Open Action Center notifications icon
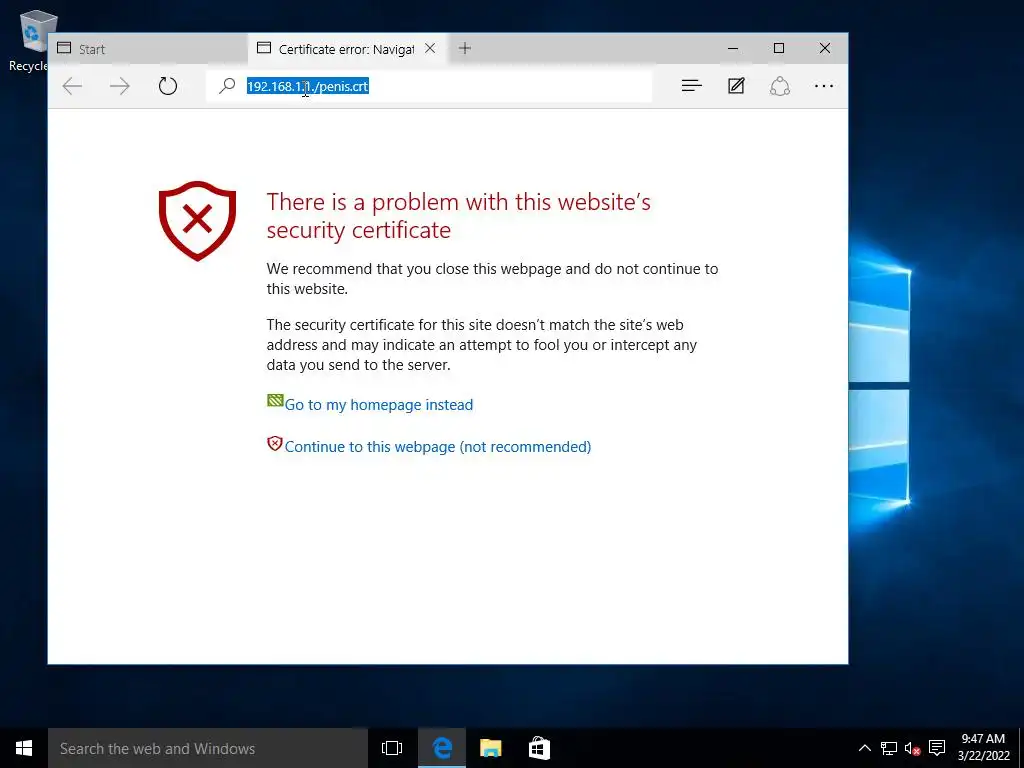The image size is (1024, 768). (937, 748)
